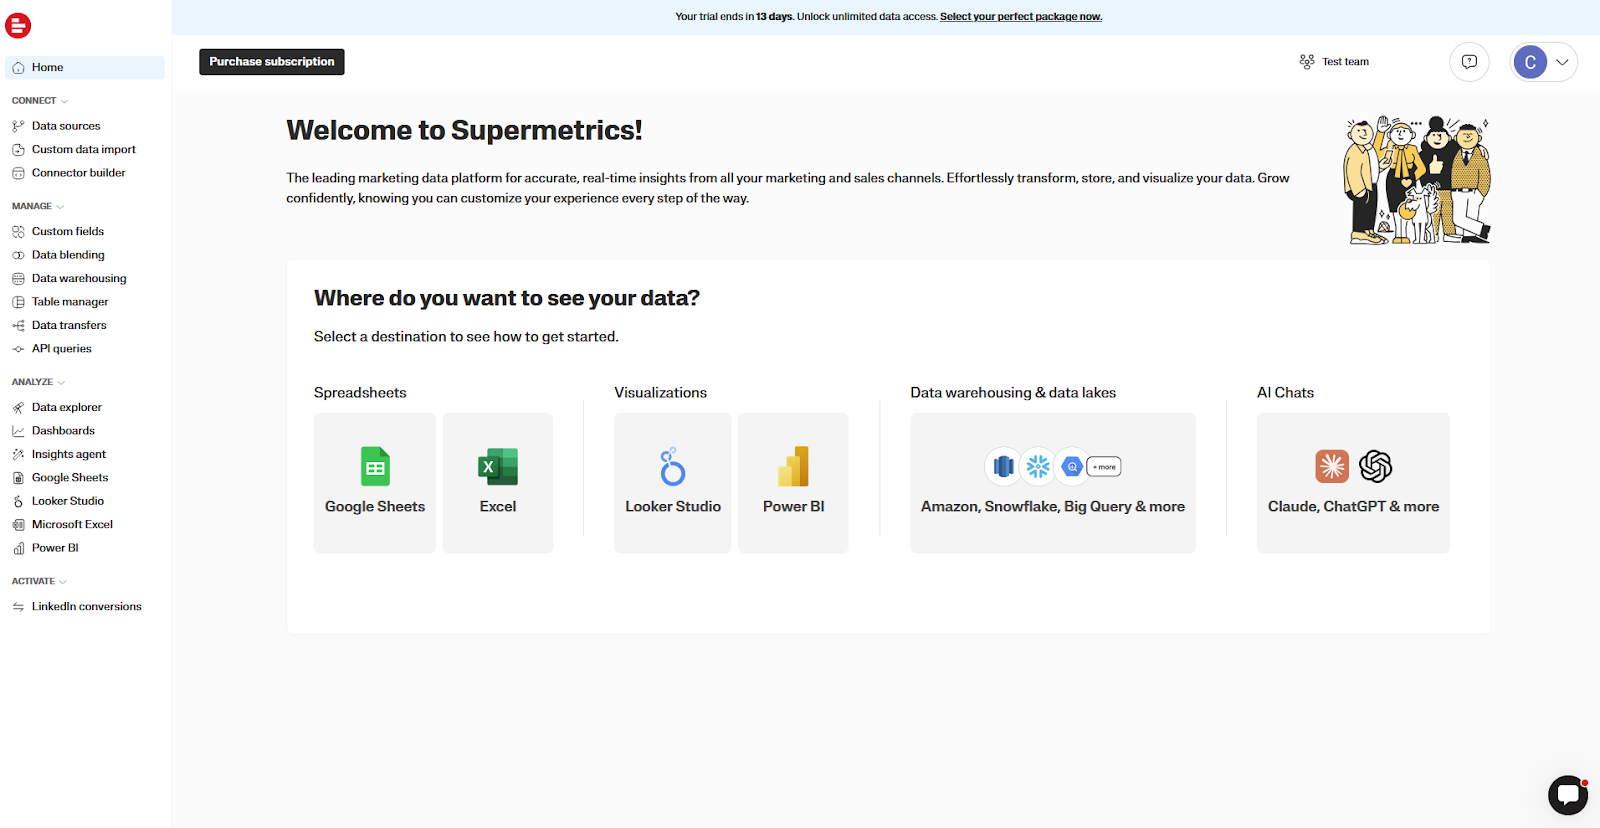The height and width of the screenshot is (828, 1600).
Task: Click the Claude logo in AI Chats
Action: pos(1332,466)
